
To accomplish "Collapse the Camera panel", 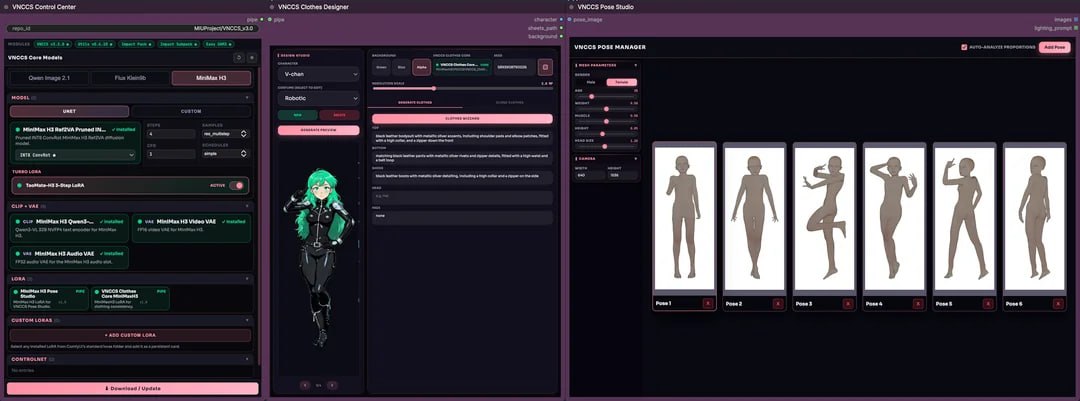I will tap(635, 158).
